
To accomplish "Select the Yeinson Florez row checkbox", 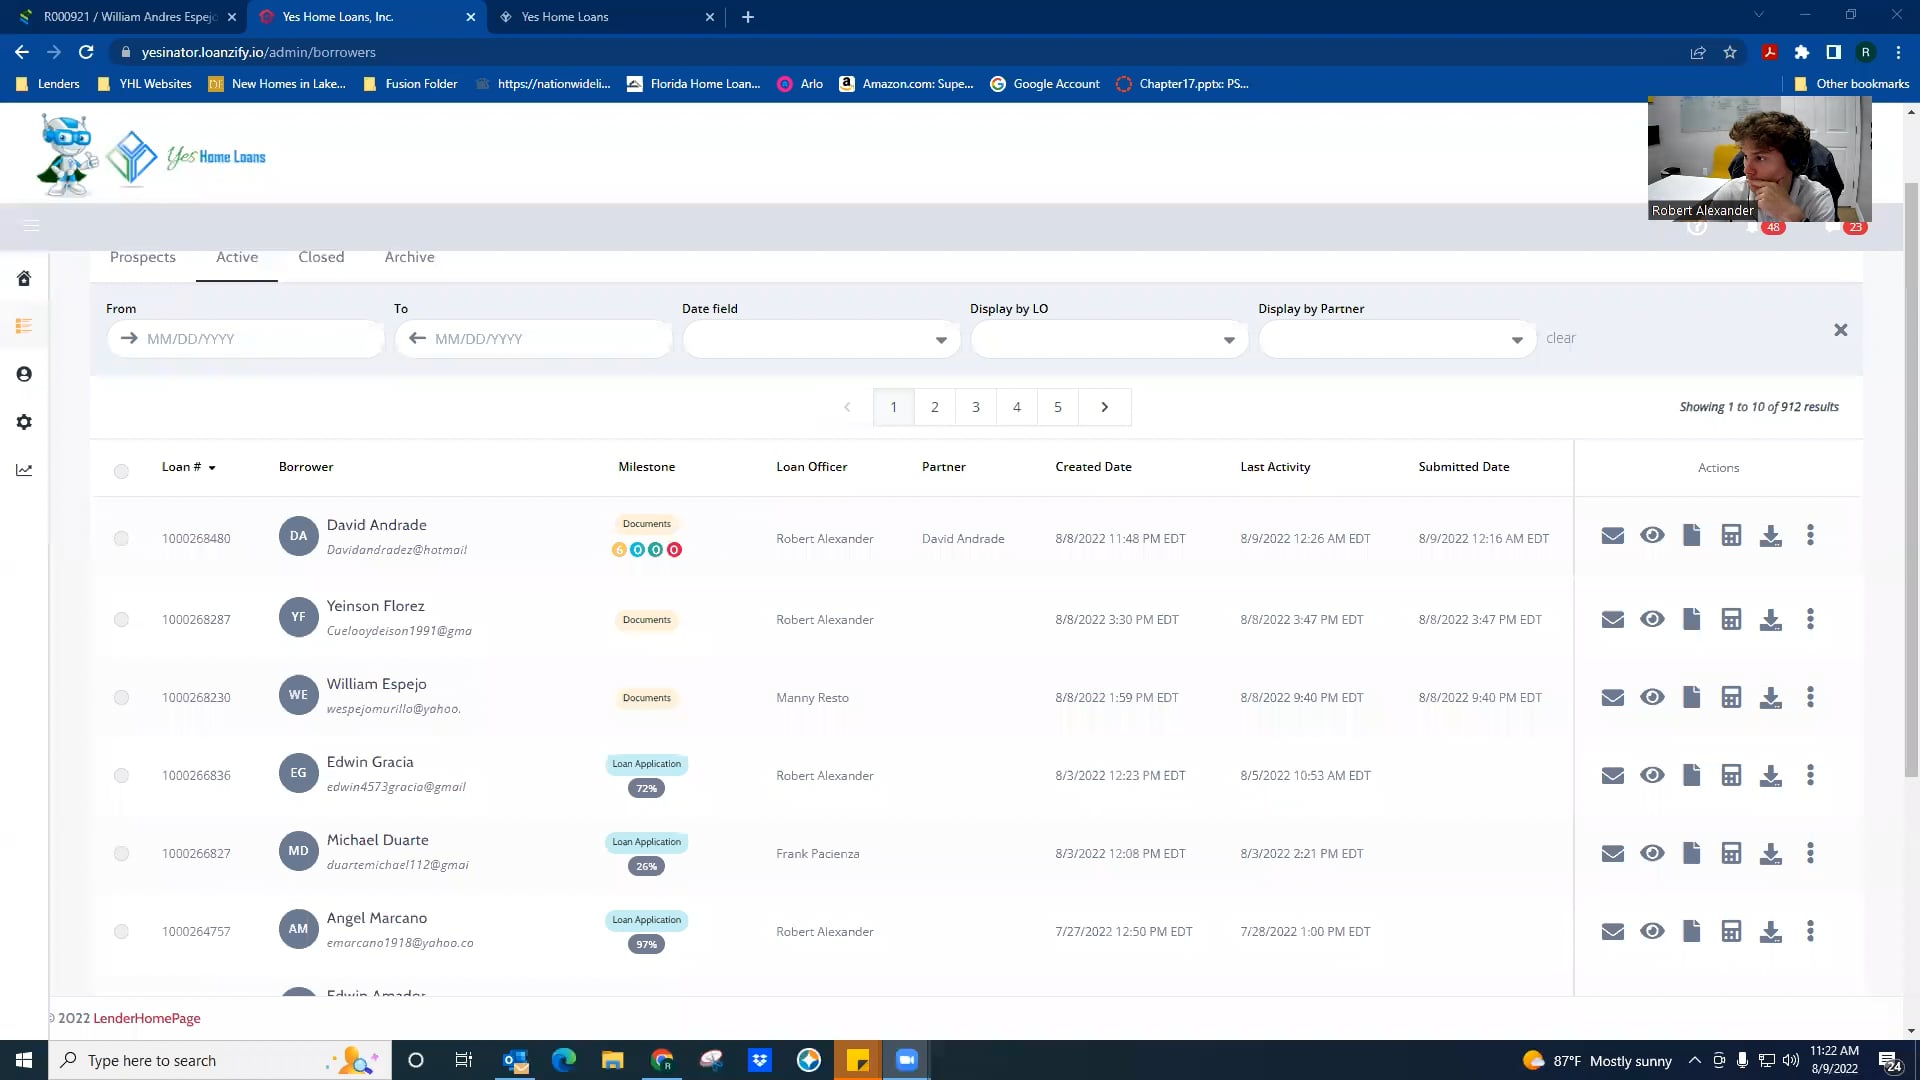I will pos(121,619).
